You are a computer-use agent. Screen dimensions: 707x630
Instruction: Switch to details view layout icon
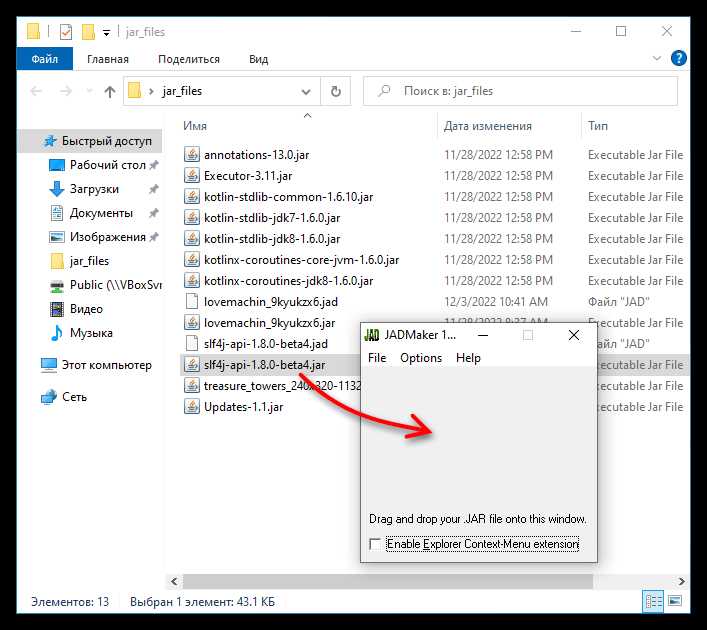[653, 602]
